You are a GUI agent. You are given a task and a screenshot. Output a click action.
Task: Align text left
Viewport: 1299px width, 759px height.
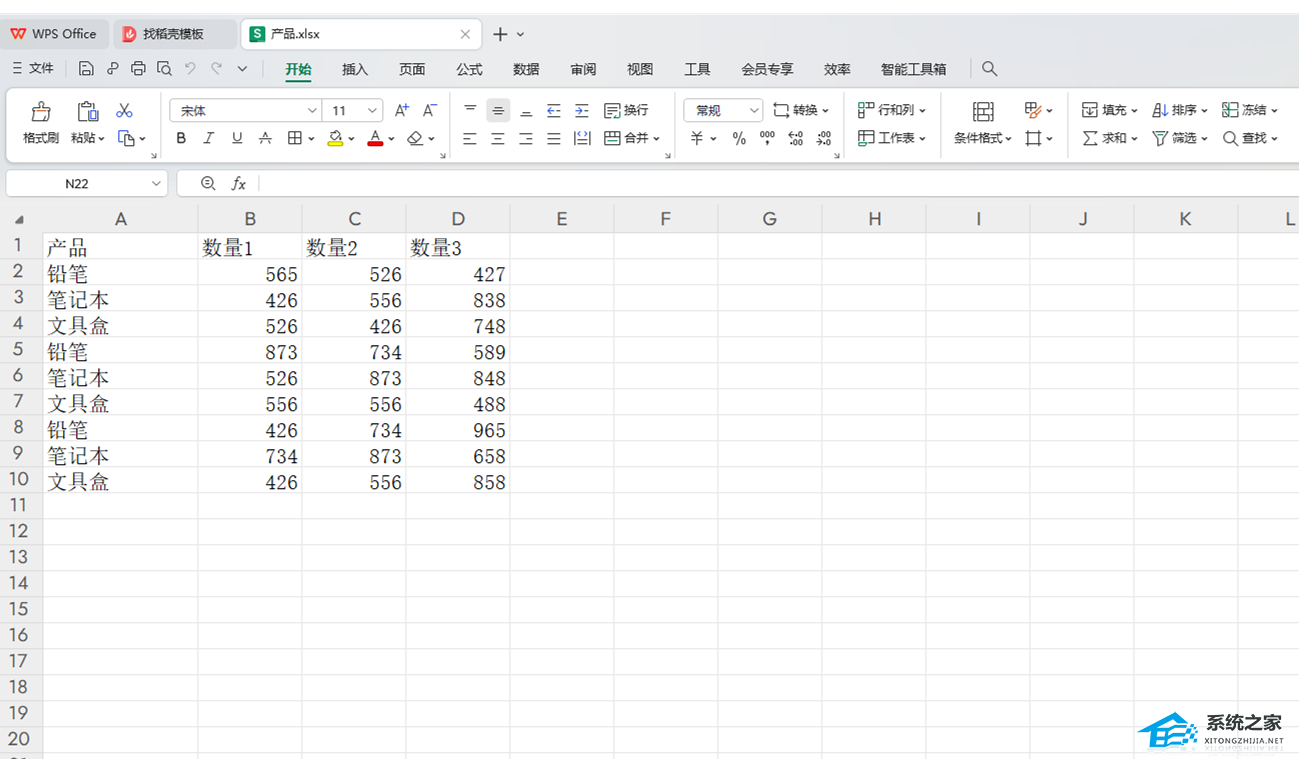point(470,138)
